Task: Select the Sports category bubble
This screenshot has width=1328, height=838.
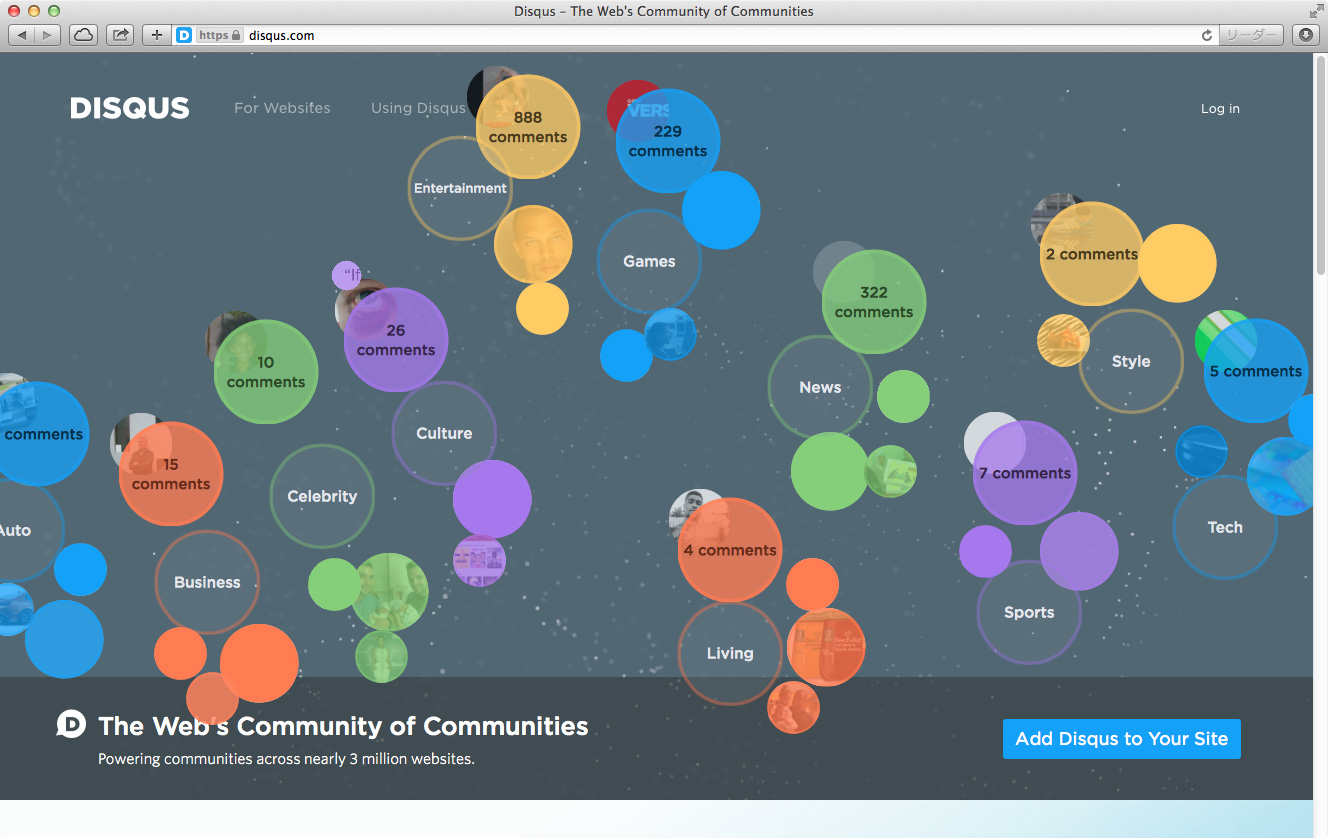Action: pyautogui.click(x=1029, y=612)
